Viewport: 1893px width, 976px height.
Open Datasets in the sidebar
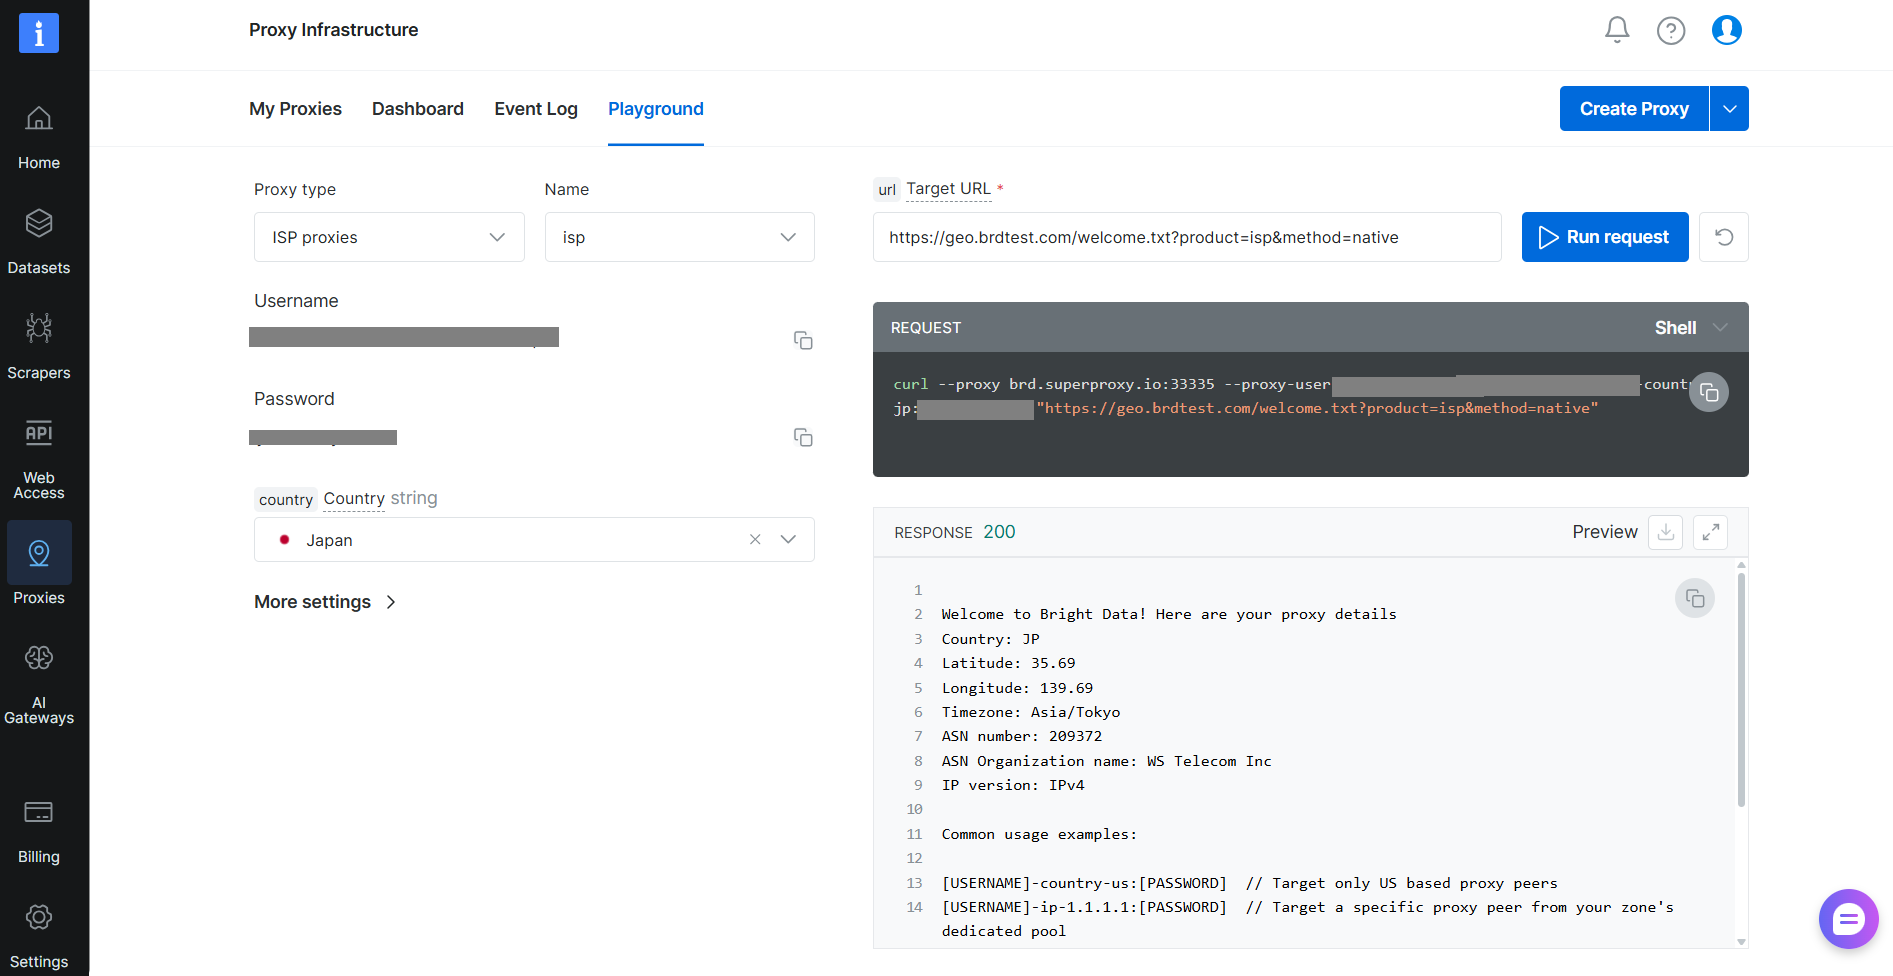coord(39,243)
